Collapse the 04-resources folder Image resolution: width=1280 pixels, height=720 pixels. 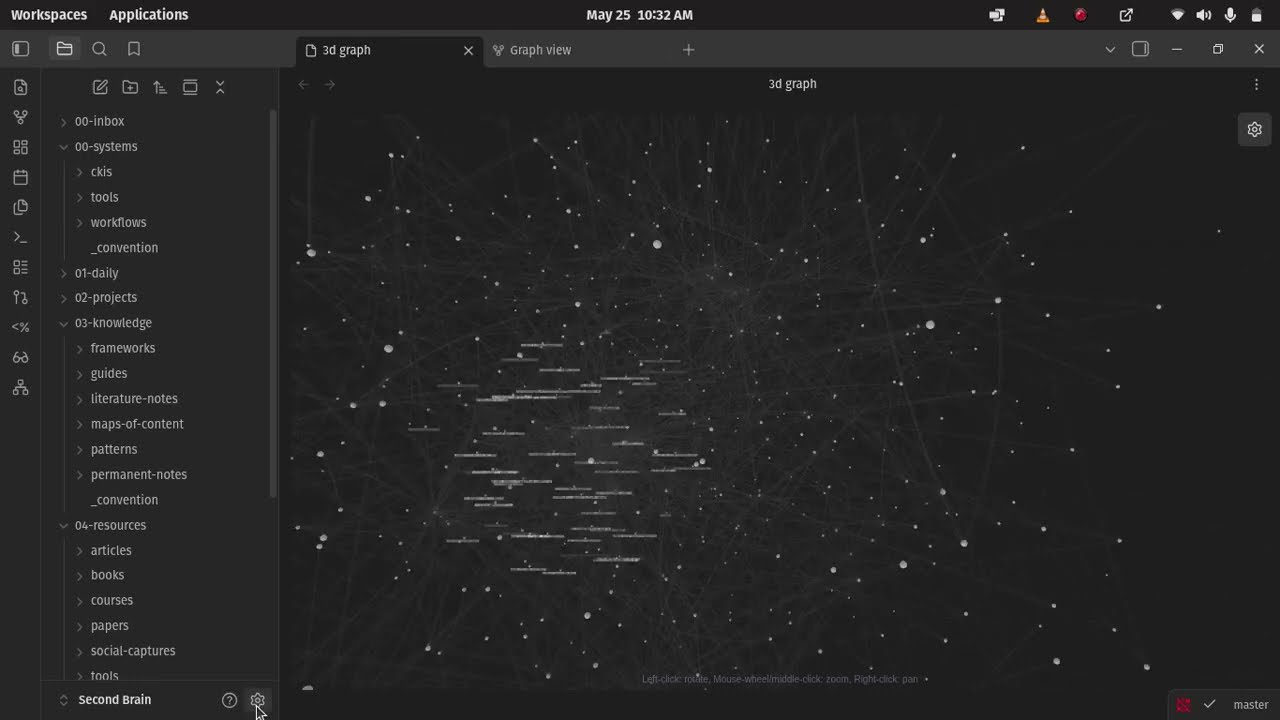tap(63, 525)
